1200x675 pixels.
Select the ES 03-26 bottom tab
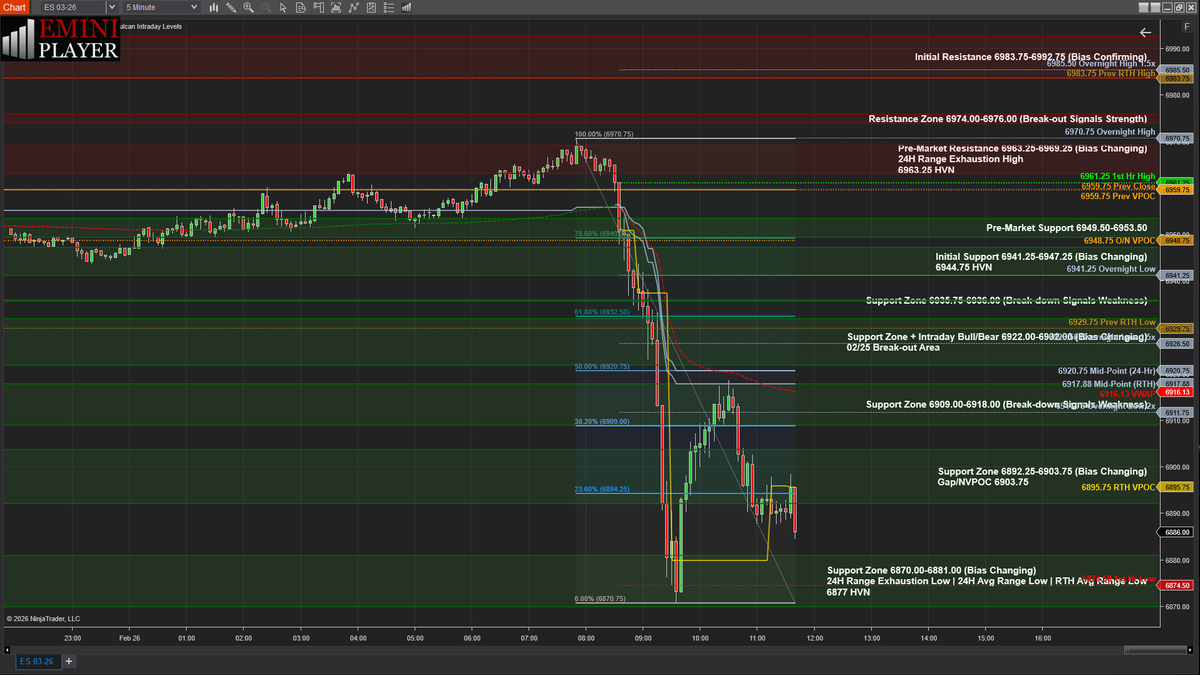tap(37, 661)
